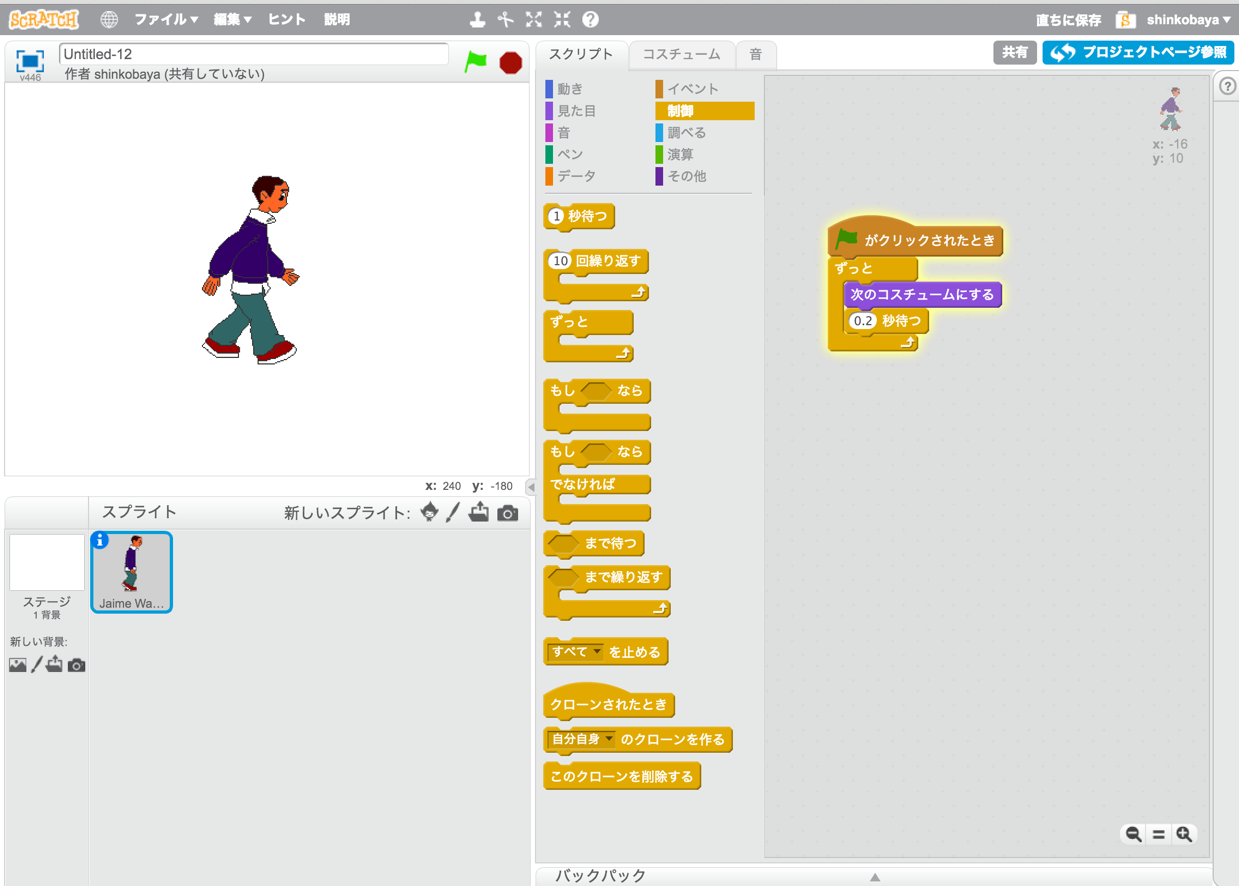Take backdrop photo from camera
Screen dimensions: 1239x886
click(x=77, y=665)
